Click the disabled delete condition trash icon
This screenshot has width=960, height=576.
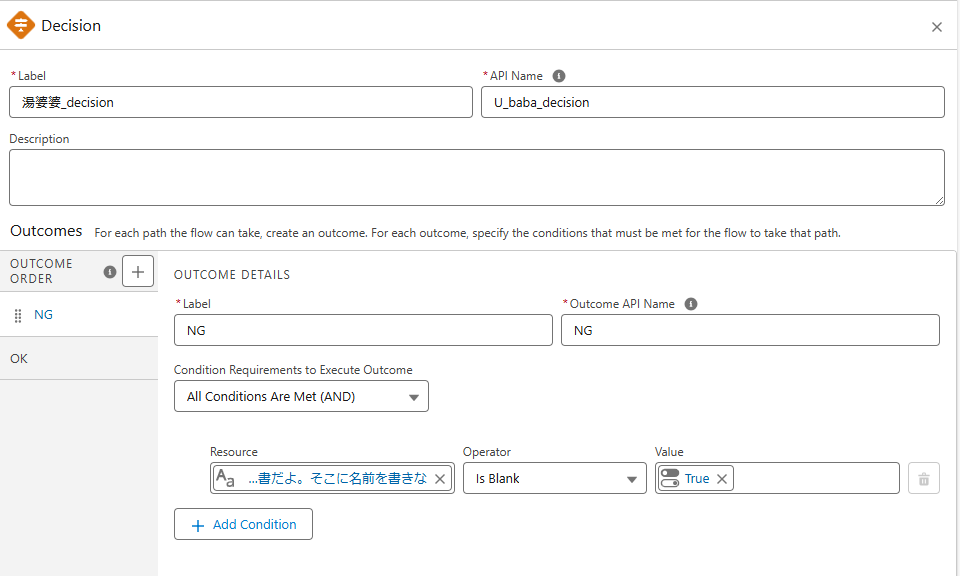pyautogui.click(x=923, y=479)
